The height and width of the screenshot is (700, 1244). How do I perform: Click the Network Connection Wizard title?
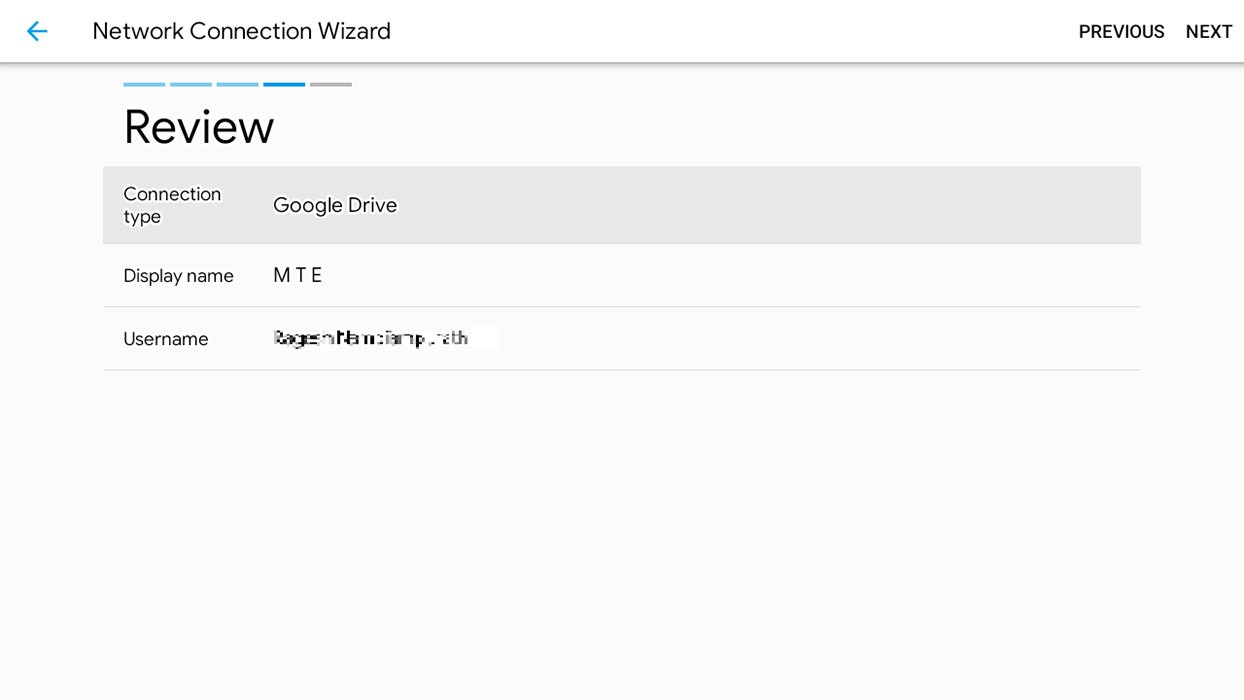tap(241, 31)
